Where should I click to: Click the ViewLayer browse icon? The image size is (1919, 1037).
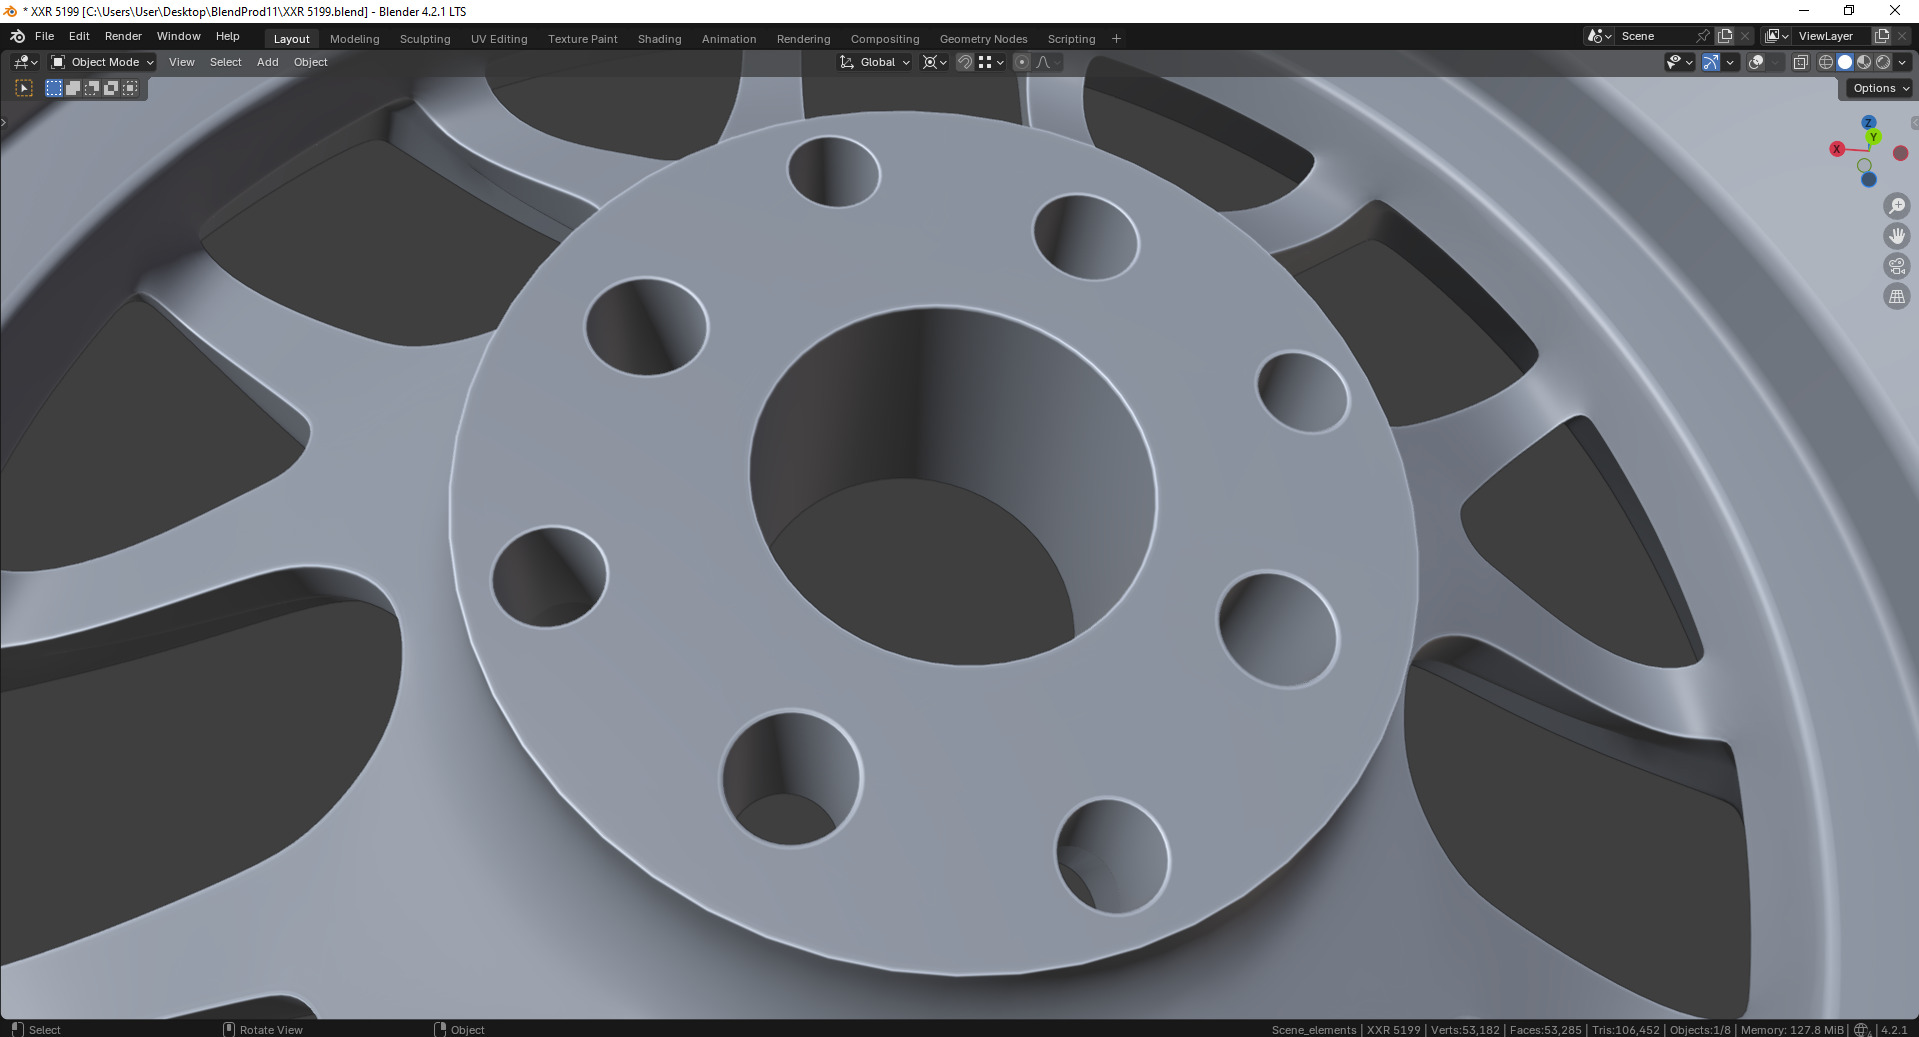[x=1777, y=36]
